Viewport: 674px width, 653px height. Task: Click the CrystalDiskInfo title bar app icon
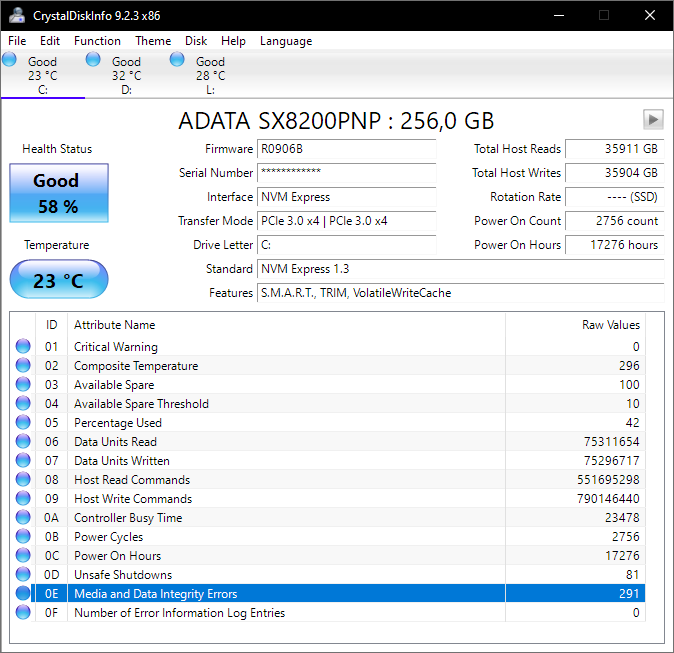pos(17,15)
